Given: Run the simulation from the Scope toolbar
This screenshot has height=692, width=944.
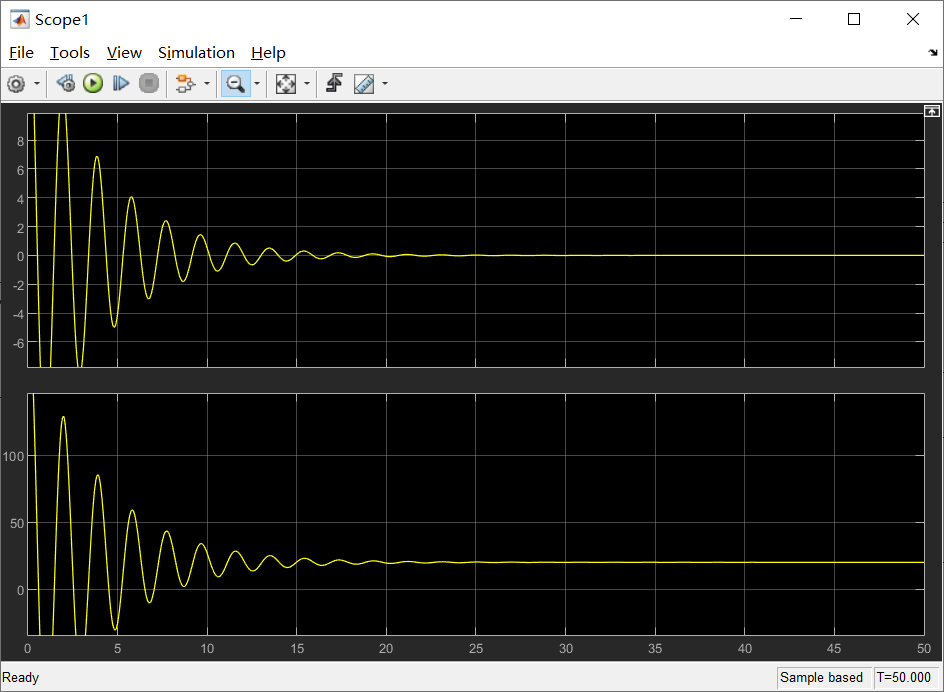Looking at the screenshot, I should [x=92, y=83].
